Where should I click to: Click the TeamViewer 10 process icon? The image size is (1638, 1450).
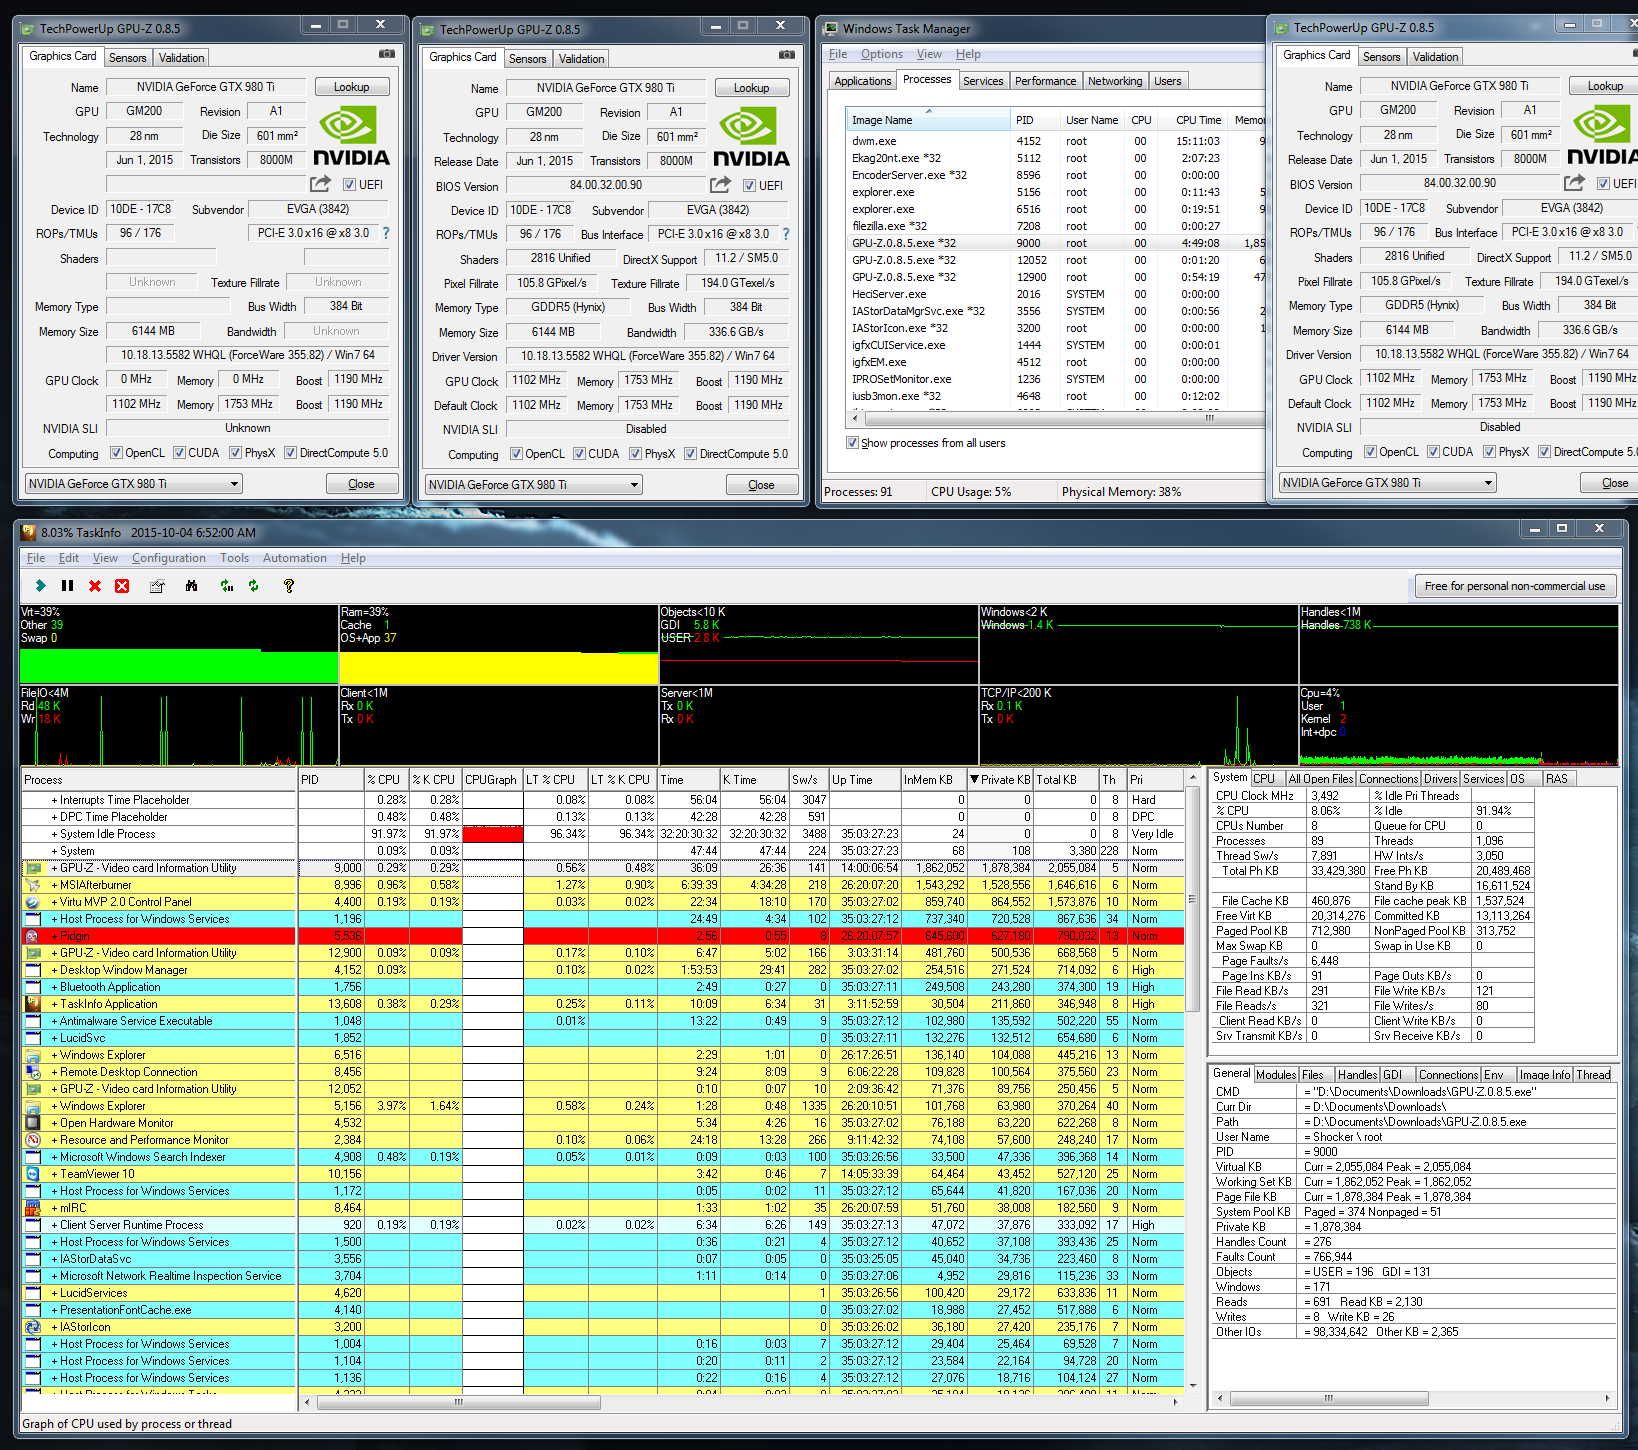click(33, 1174)
